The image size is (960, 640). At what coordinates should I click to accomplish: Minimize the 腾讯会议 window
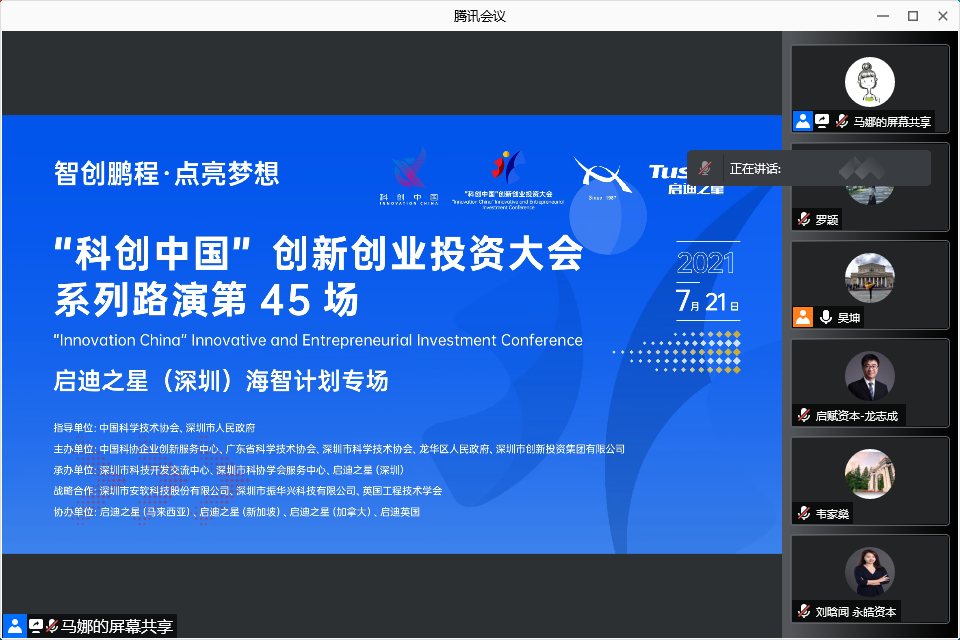883,16
